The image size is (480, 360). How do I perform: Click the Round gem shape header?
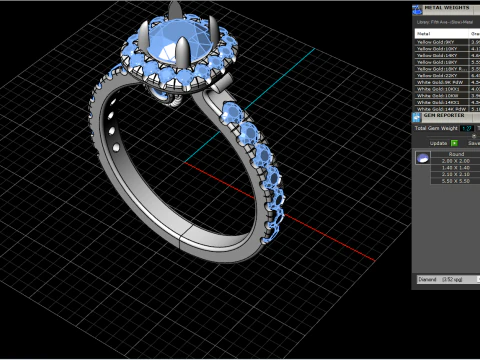pos(456,154)
